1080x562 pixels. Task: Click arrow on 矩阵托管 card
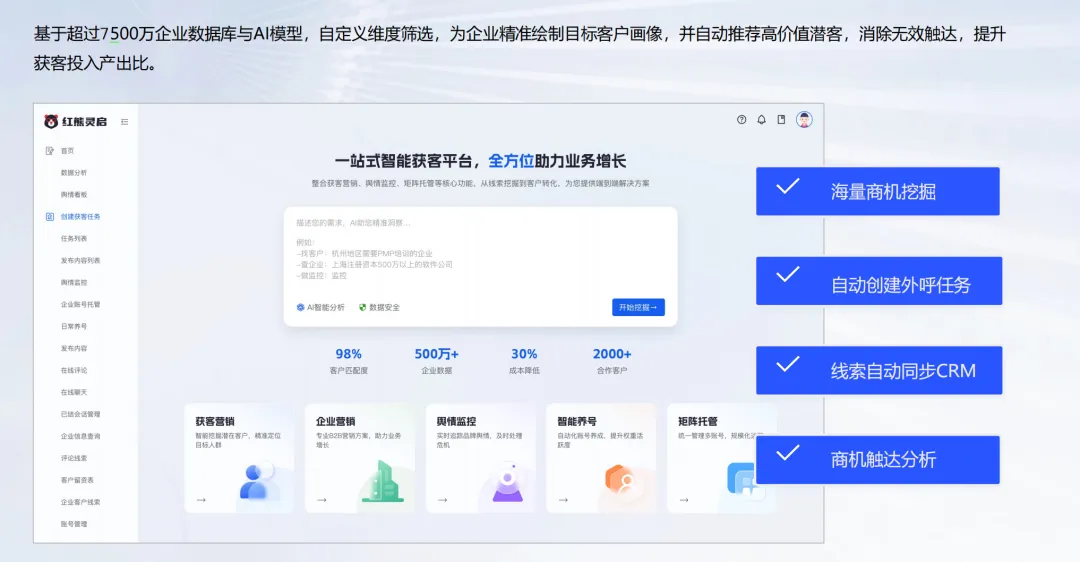[x=684, y=500]
